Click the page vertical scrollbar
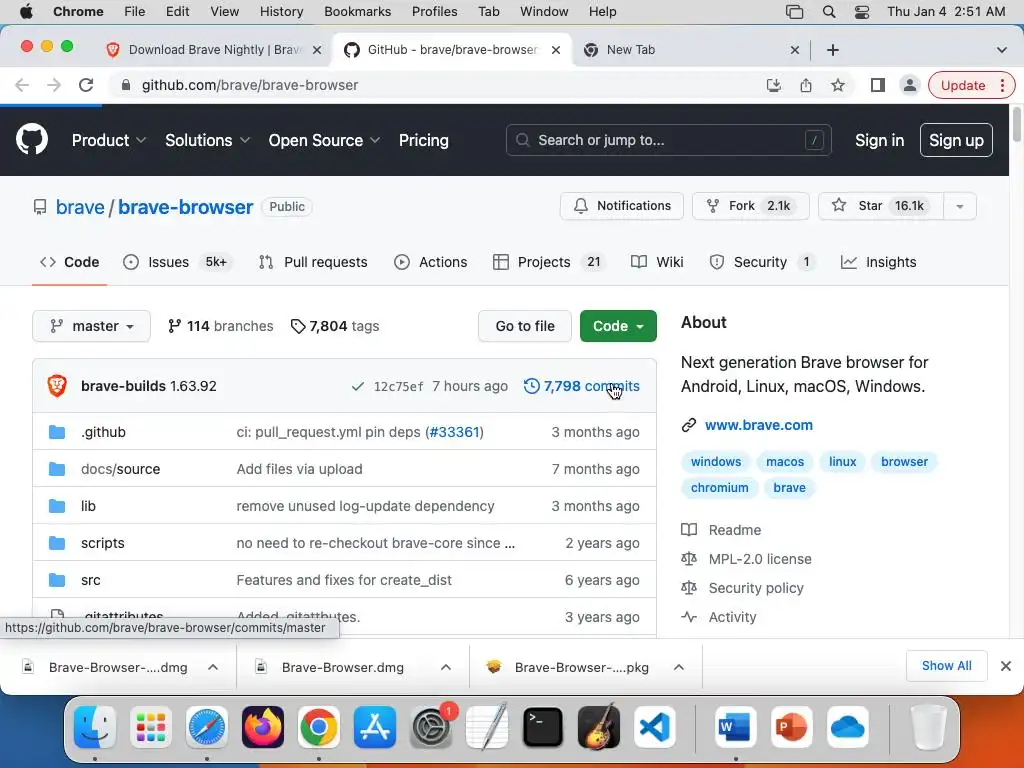 coord(1016,124)
